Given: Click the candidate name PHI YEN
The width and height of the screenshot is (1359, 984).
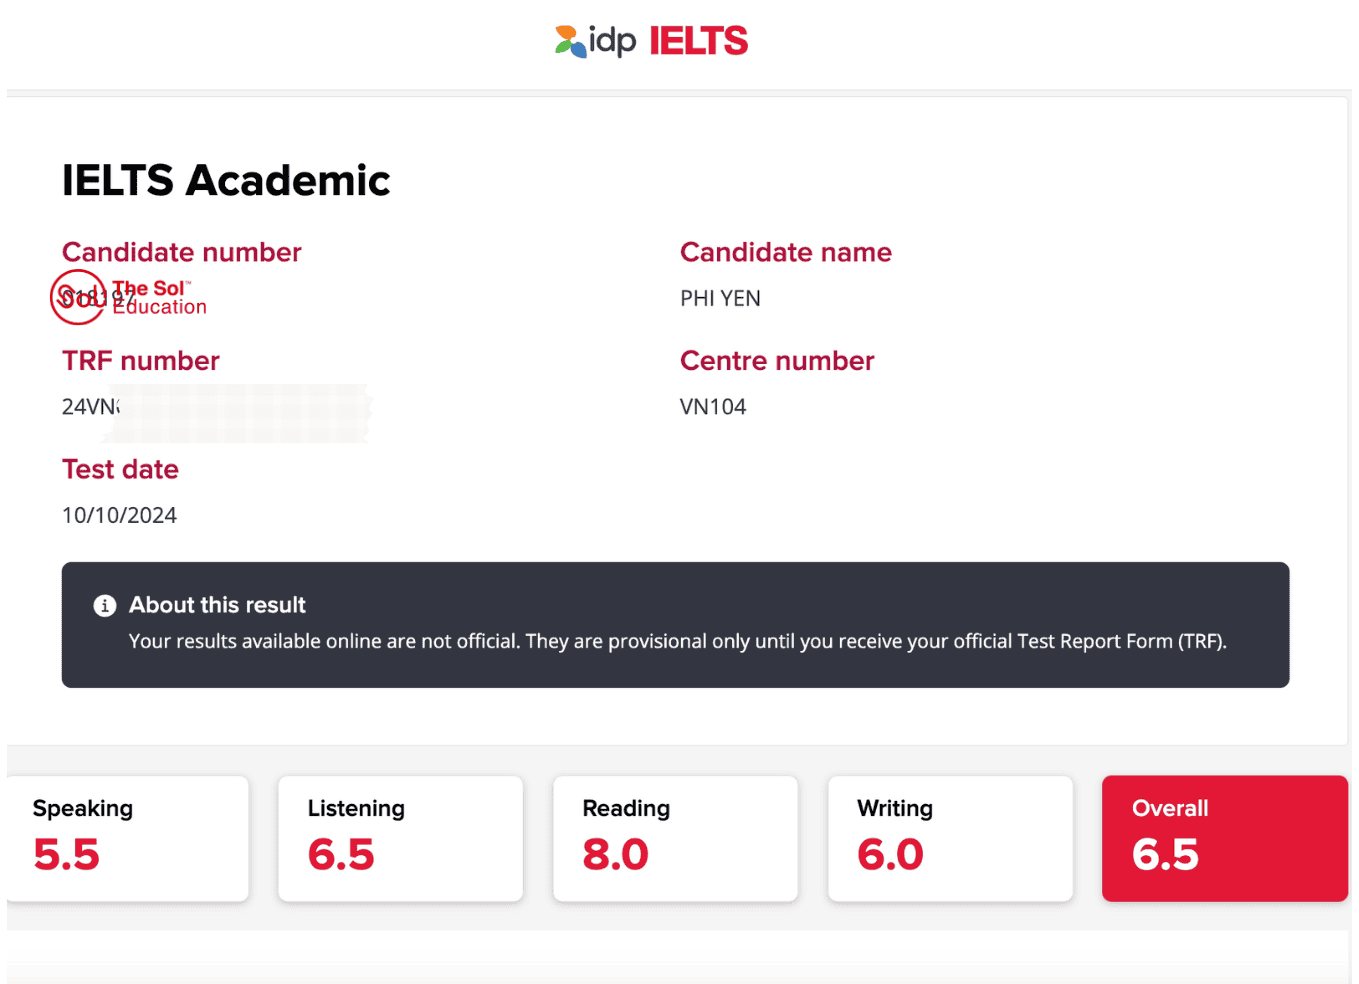Looking at the screenshot, I should click(720, 299).
